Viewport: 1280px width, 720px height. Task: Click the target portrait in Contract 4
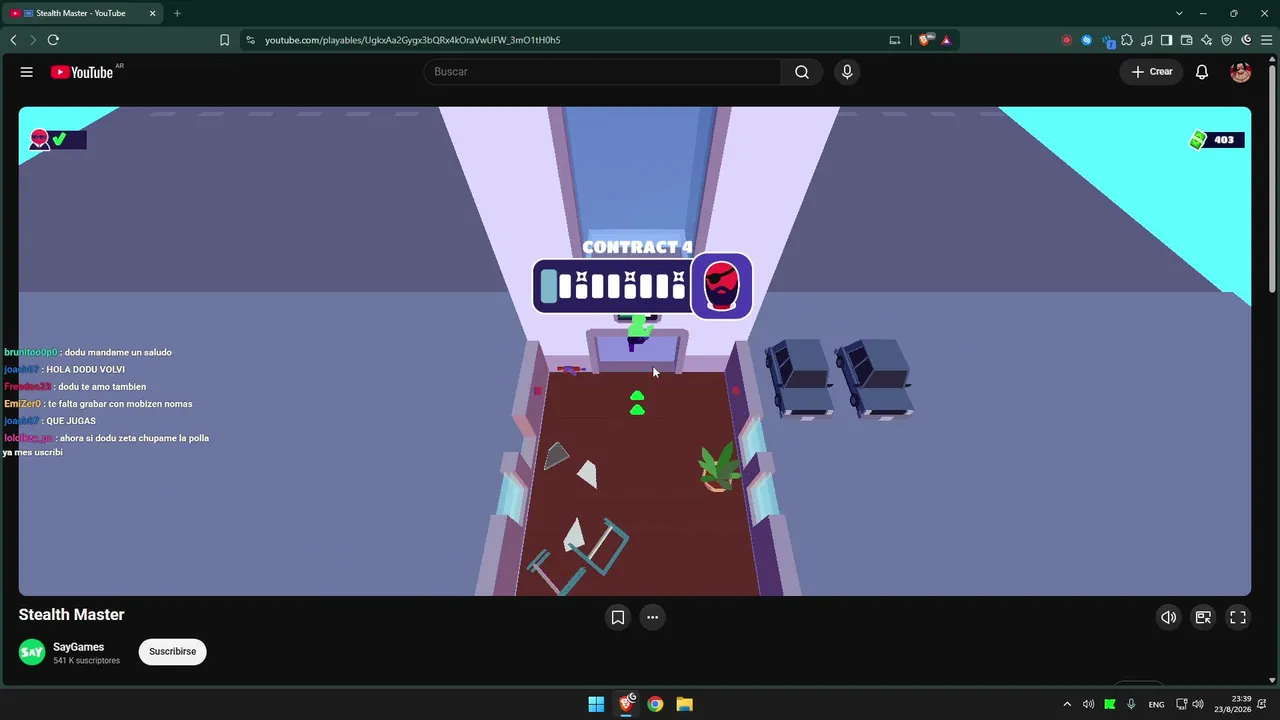pos(721,286)
